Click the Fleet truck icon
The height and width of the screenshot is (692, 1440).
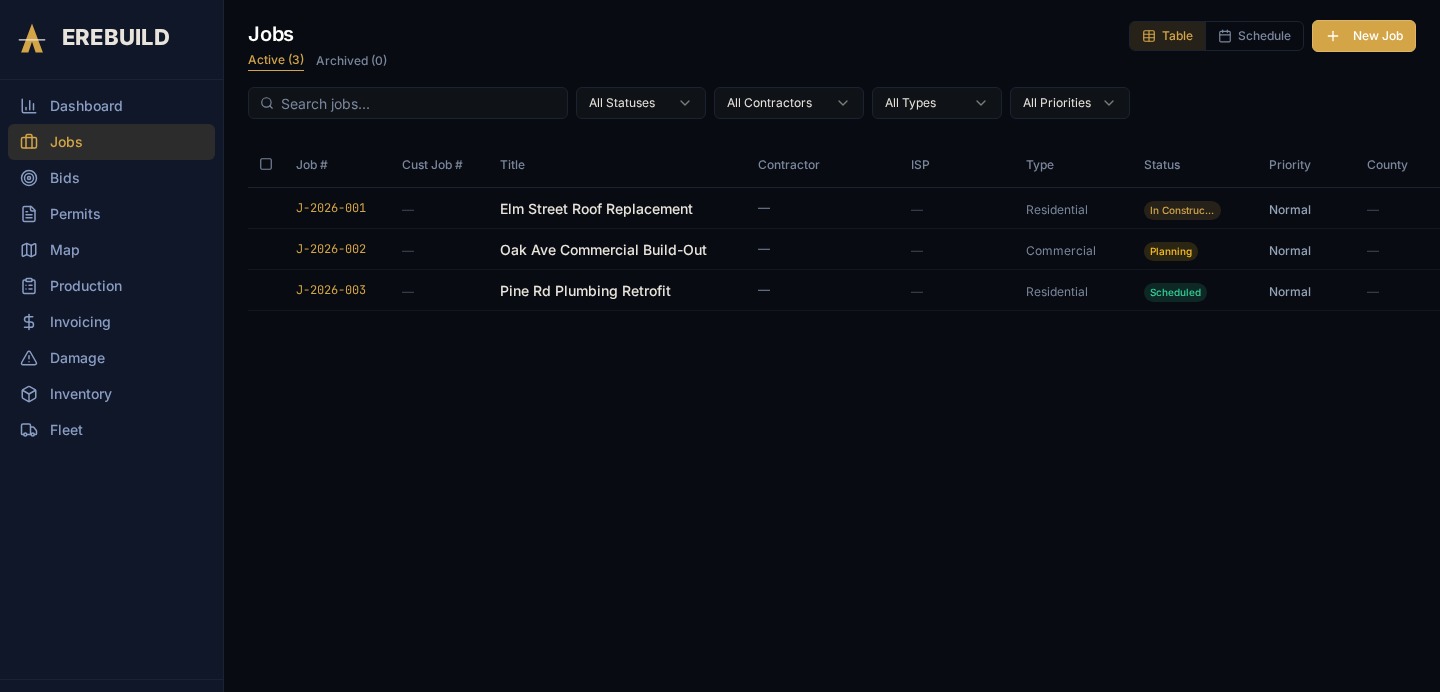pyautogui.click(x=29, y=430)
